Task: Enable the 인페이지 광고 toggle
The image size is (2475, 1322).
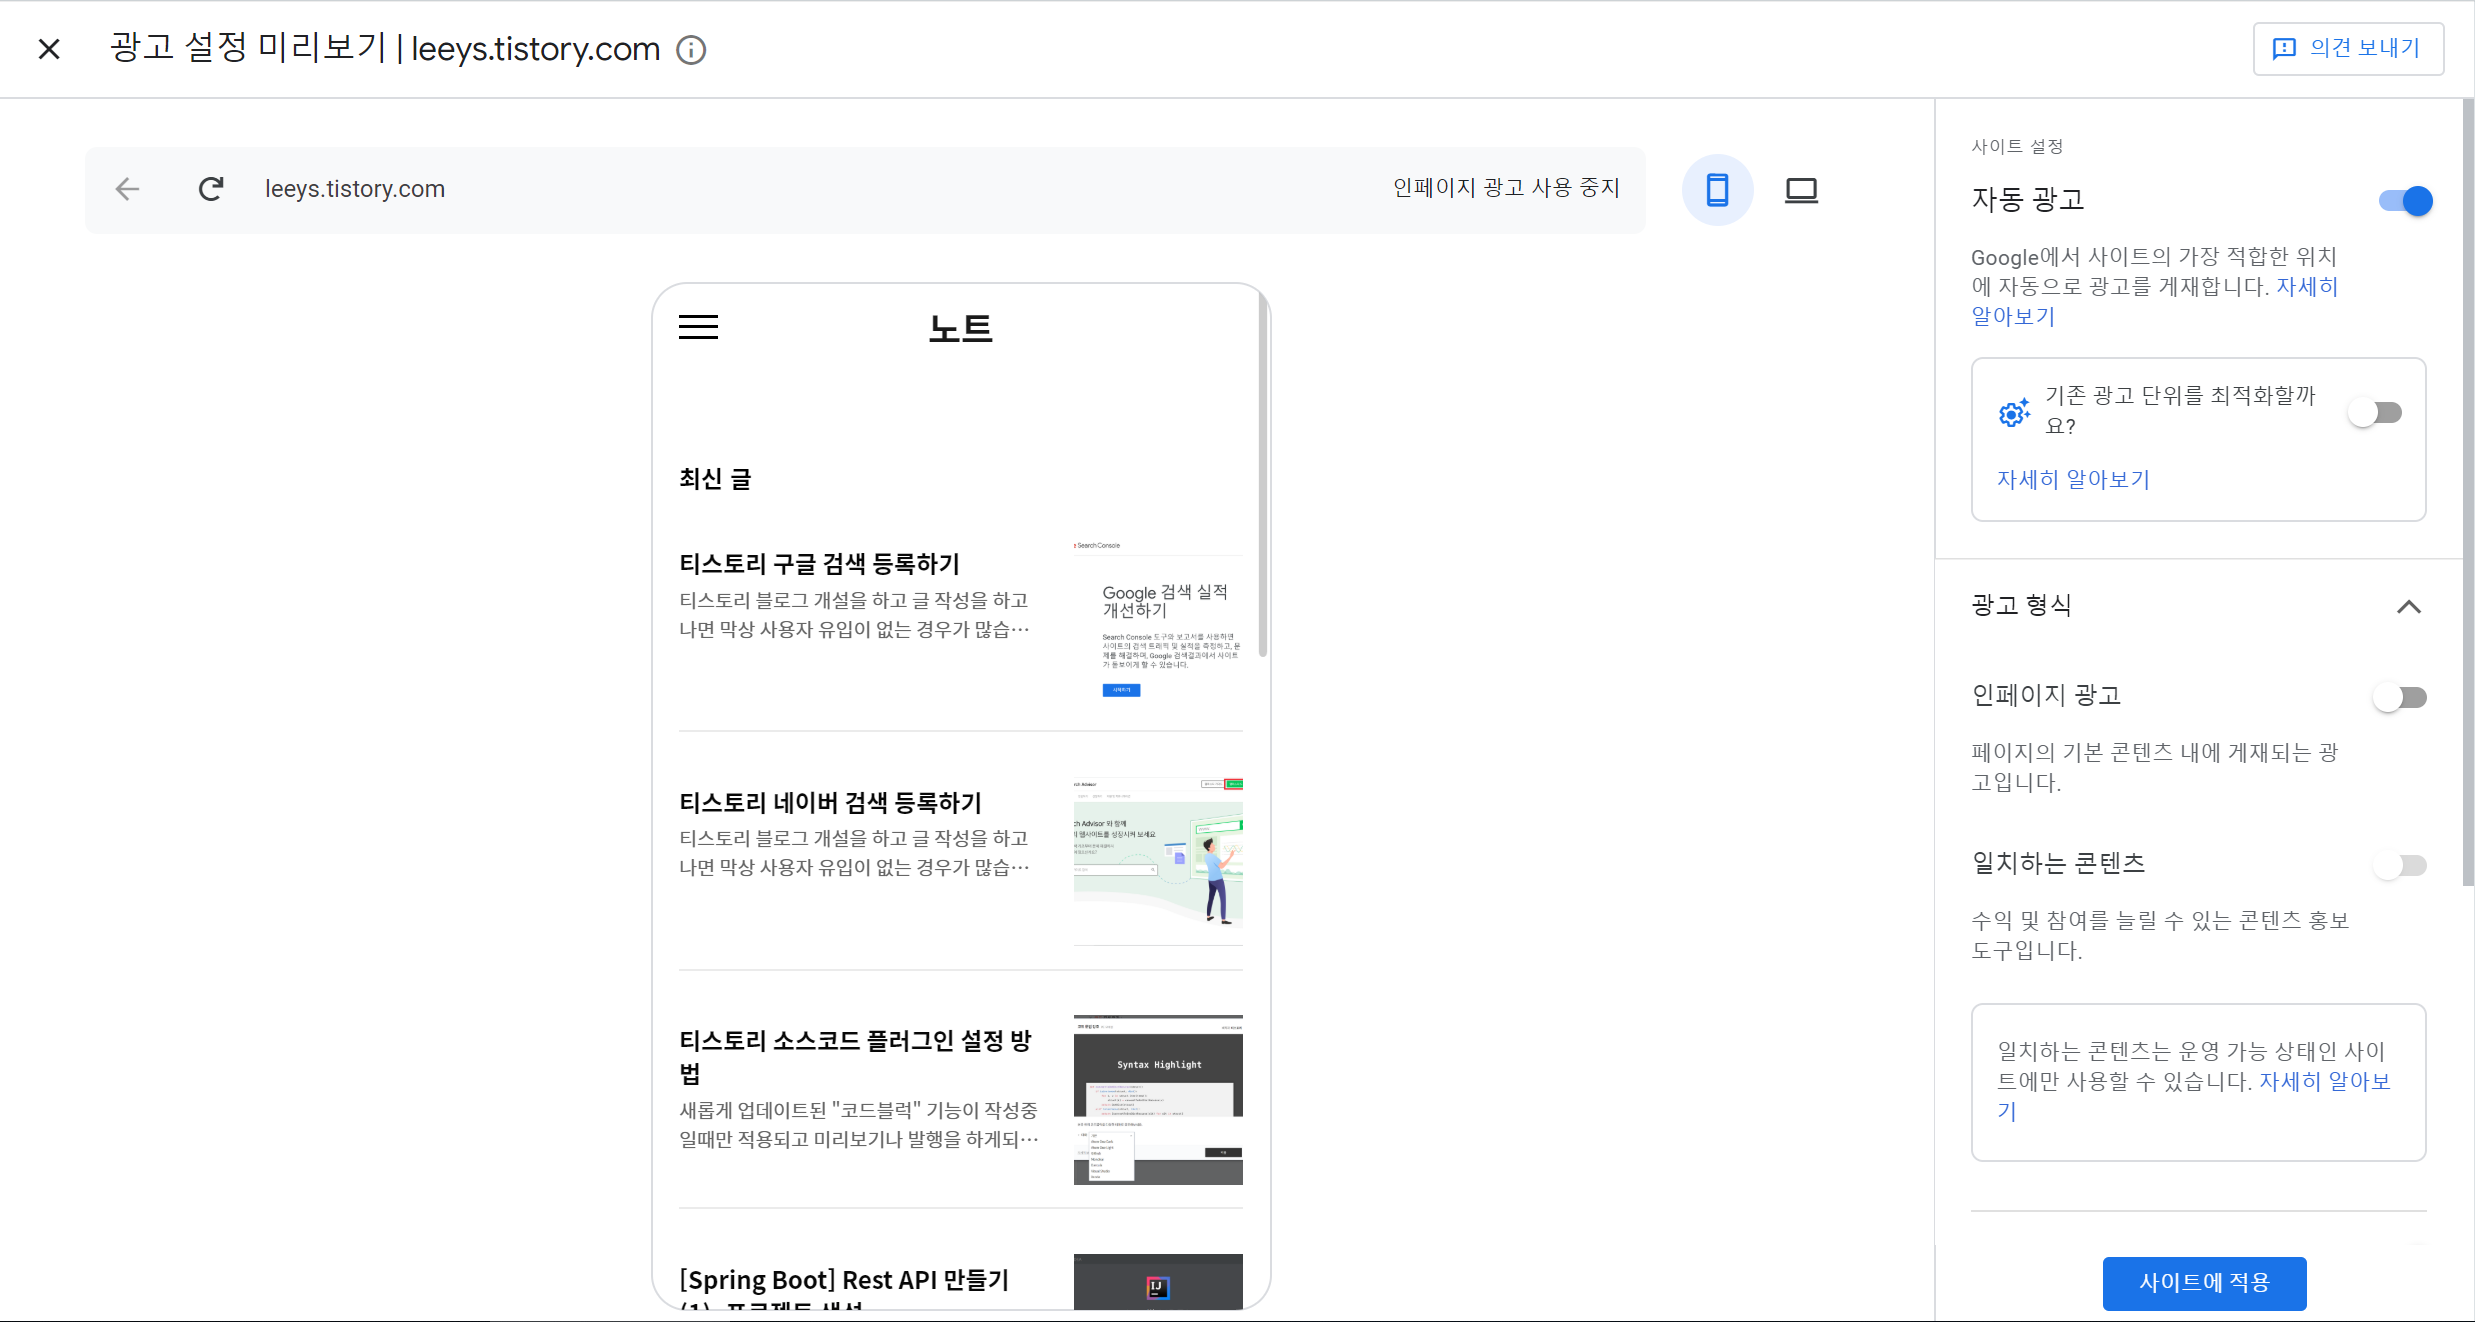Action: [x=2400, y=697]
